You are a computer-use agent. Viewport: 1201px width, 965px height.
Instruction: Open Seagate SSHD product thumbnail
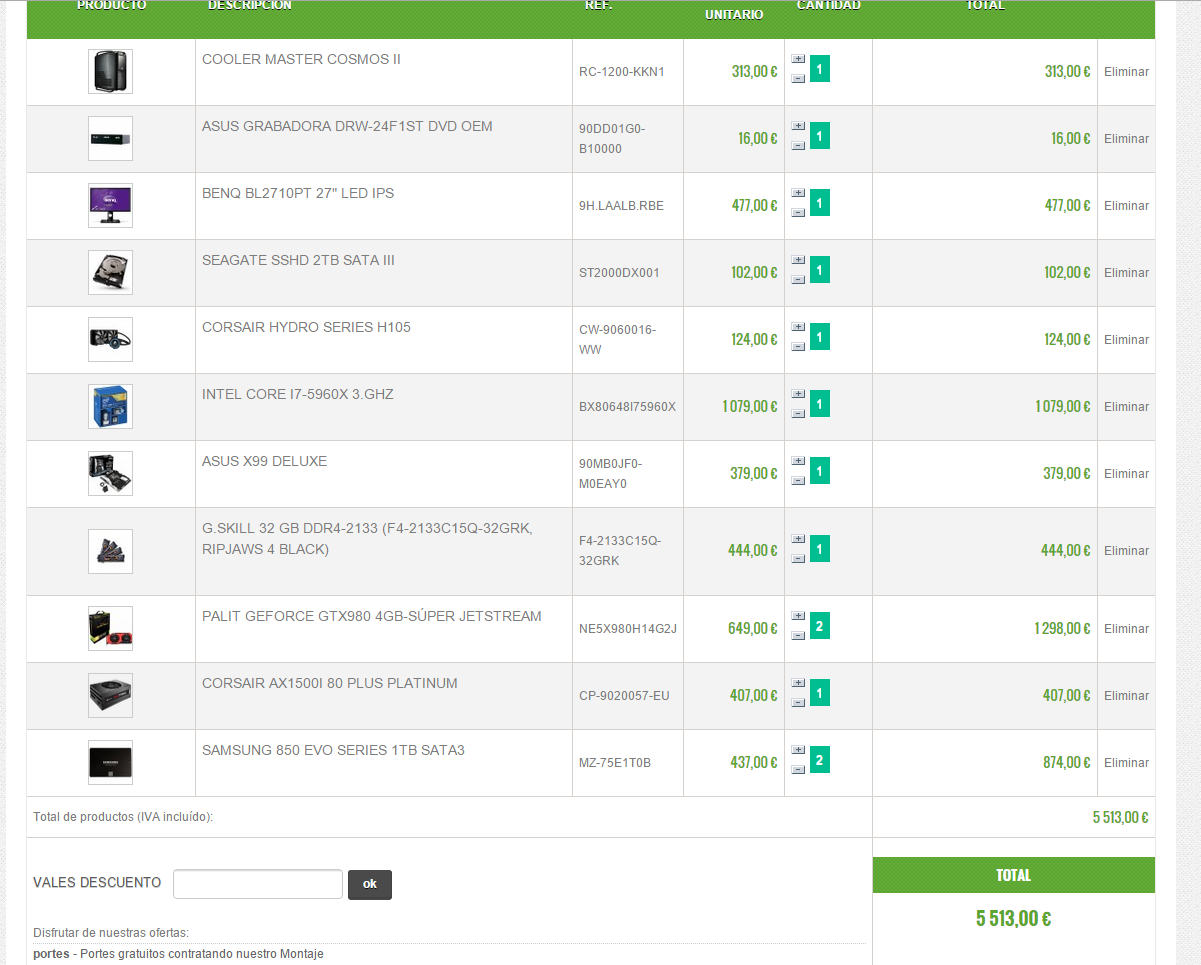(x=110, y=273)
